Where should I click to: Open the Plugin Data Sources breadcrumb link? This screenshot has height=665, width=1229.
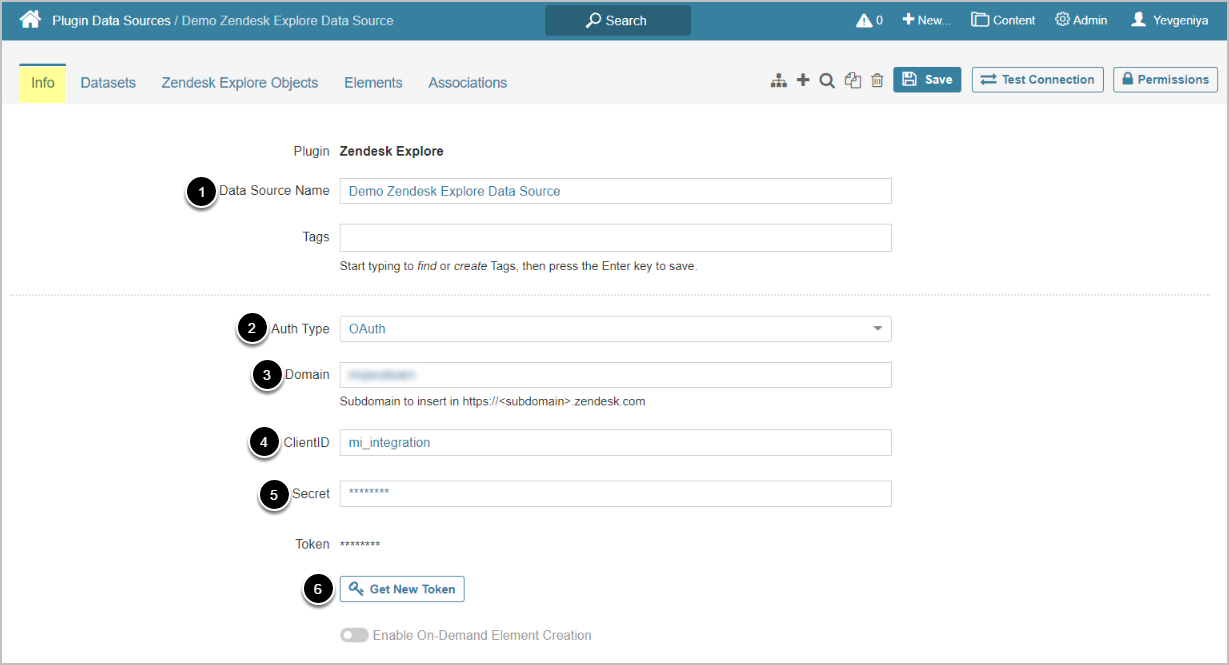[x=111, y=20]
